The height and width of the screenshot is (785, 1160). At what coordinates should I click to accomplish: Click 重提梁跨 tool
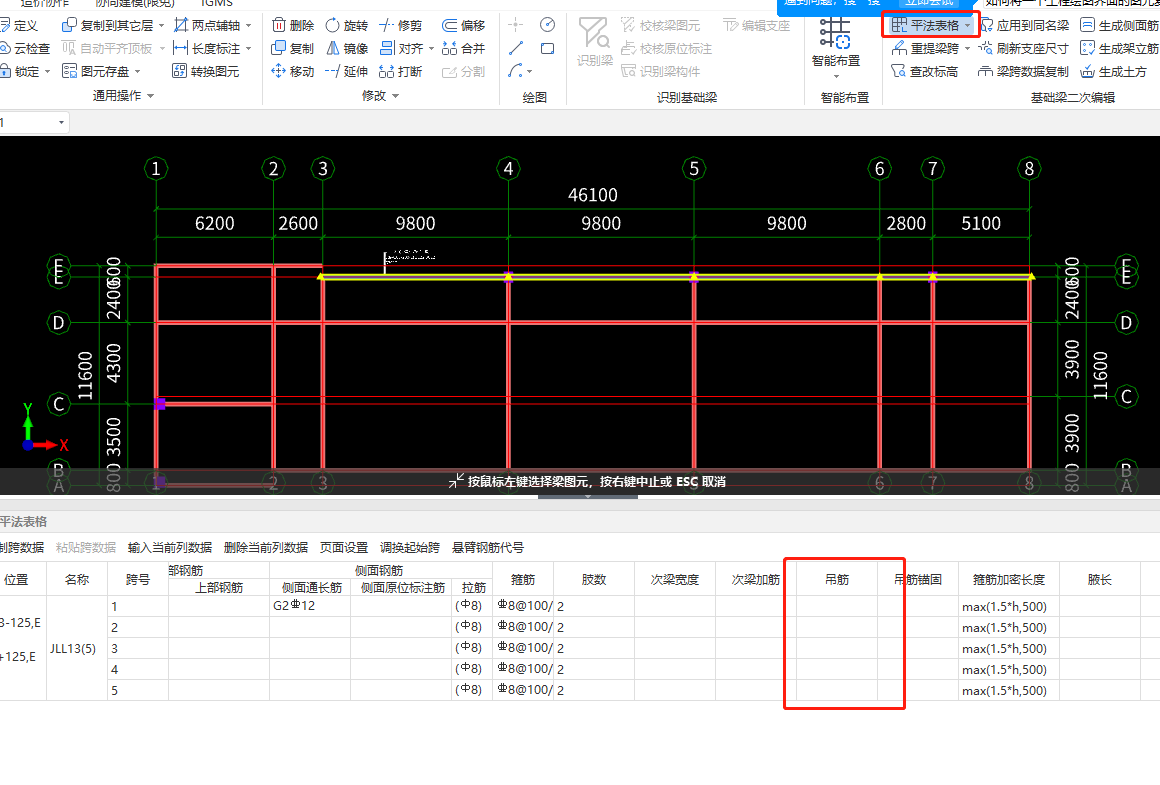pyautogui.click(x=925, y=48)
